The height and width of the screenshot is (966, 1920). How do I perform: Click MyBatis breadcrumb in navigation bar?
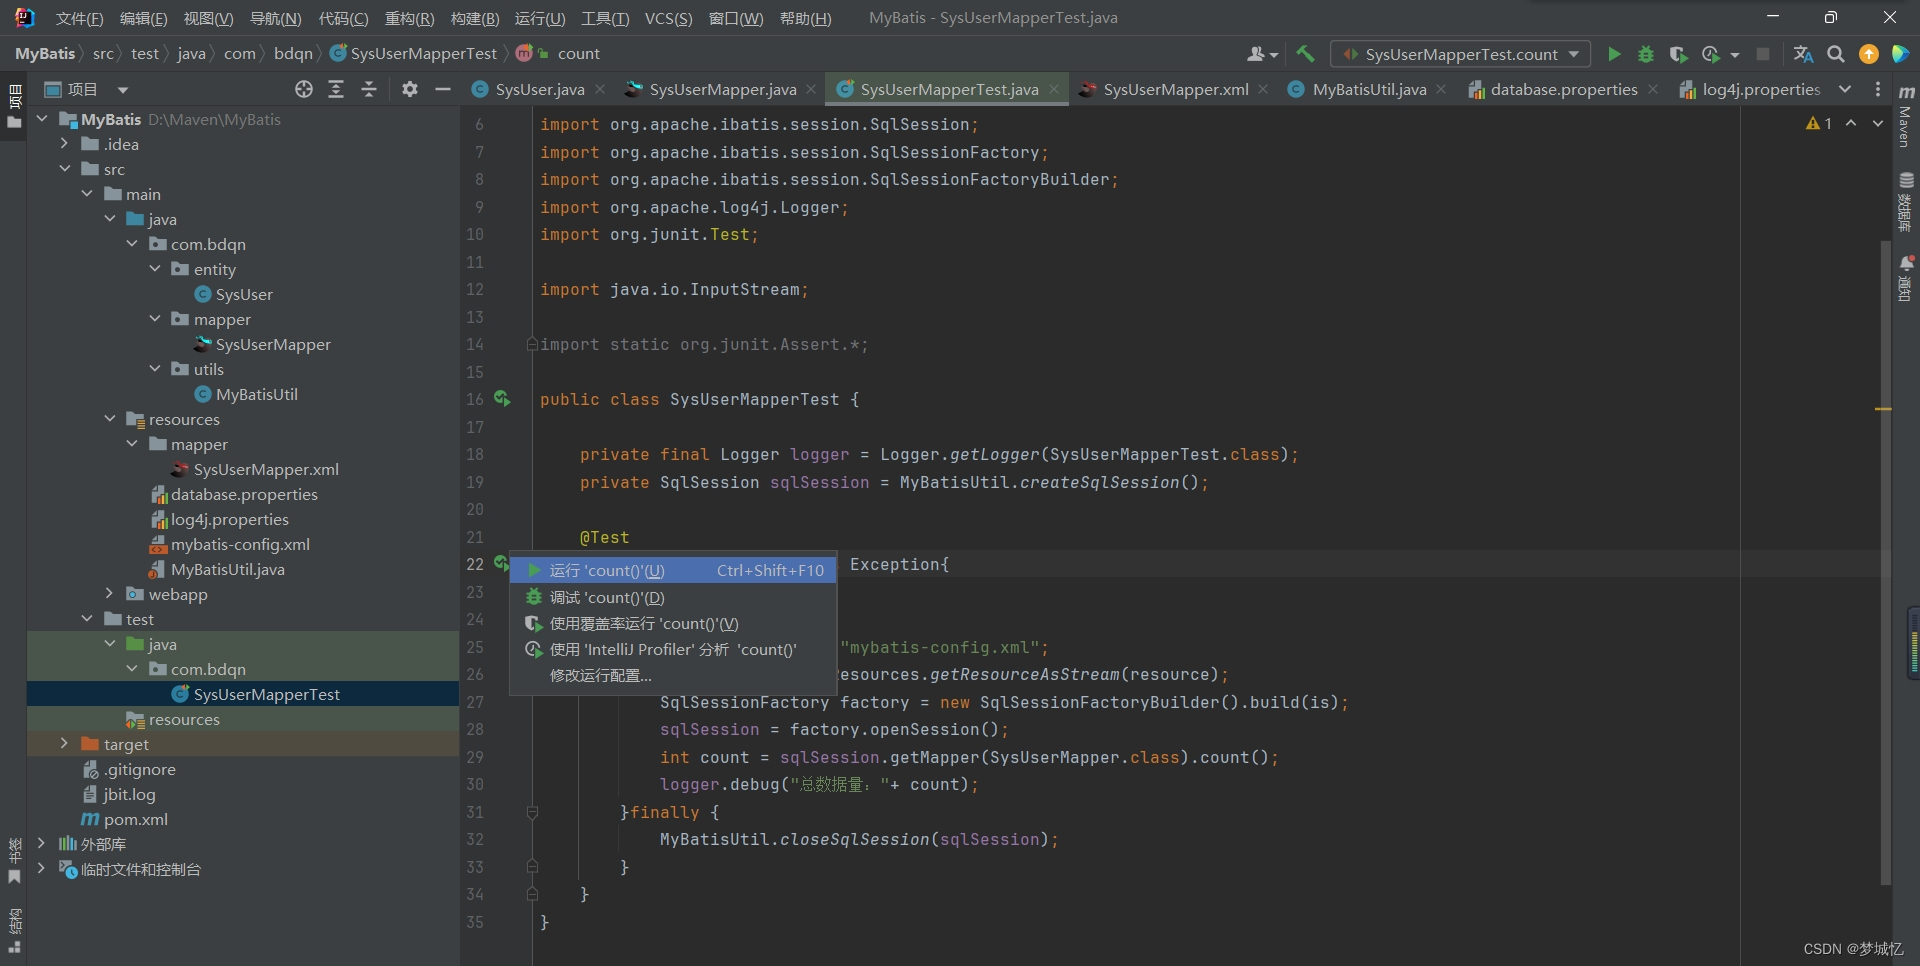45,54
